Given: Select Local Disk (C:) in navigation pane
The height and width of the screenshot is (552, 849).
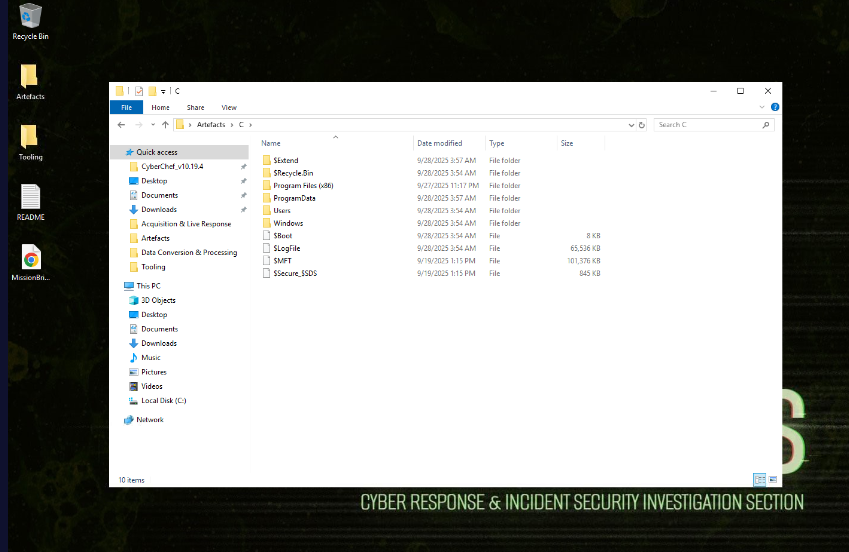Looking at the screenshot, I should [163, 400].
